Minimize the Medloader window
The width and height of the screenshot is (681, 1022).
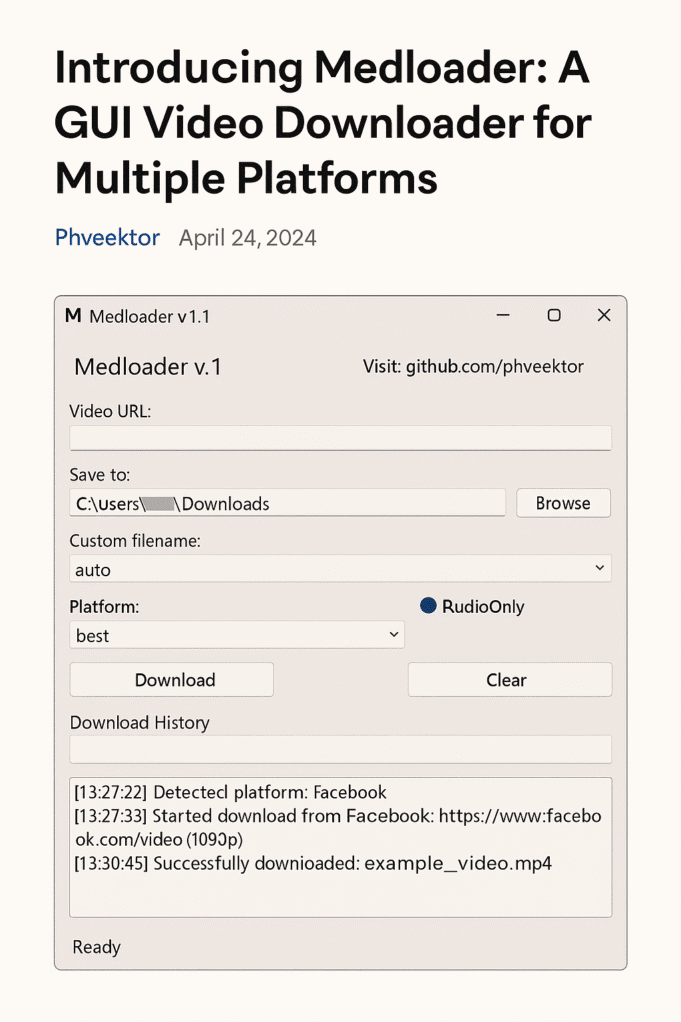coord(503,316)
